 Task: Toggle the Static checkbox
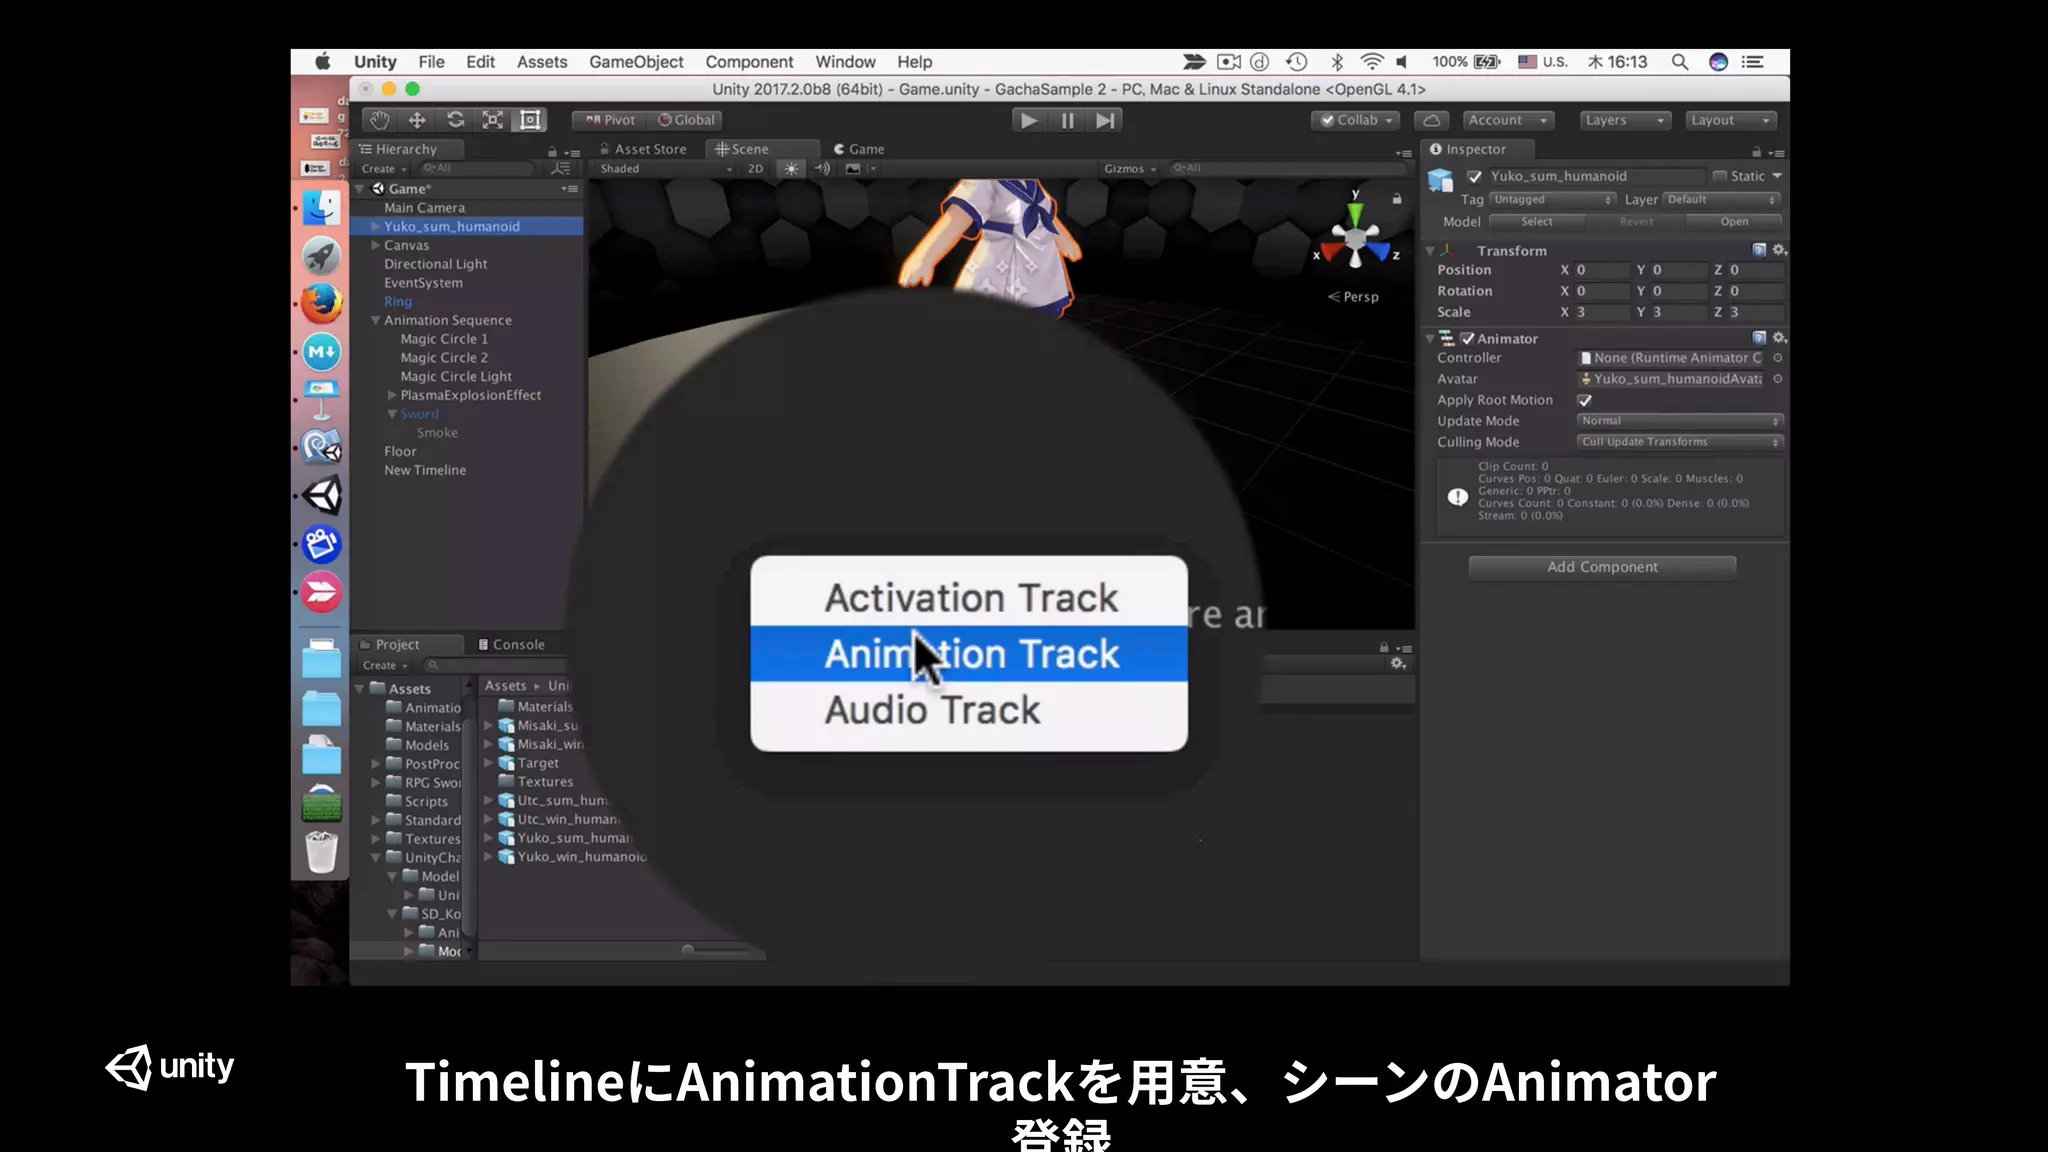tap(1719, 176)
